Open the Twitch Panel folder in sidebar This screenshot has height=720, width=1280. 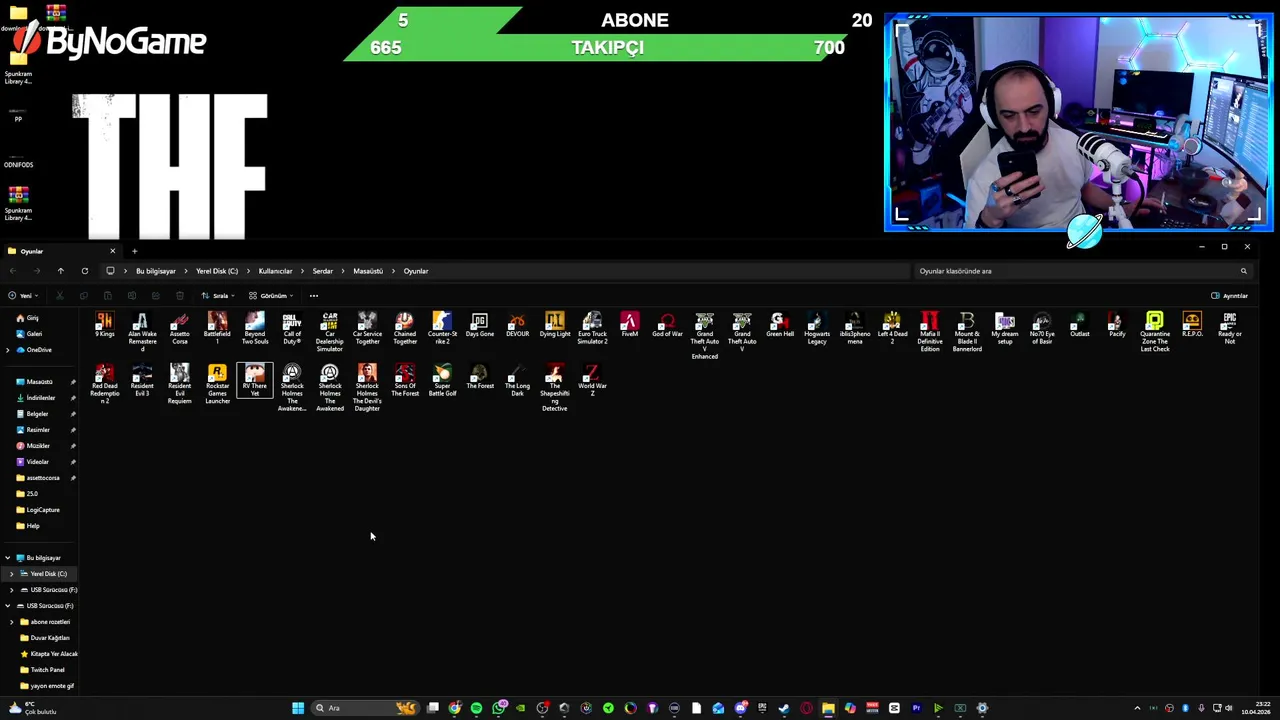click(47, 670)
